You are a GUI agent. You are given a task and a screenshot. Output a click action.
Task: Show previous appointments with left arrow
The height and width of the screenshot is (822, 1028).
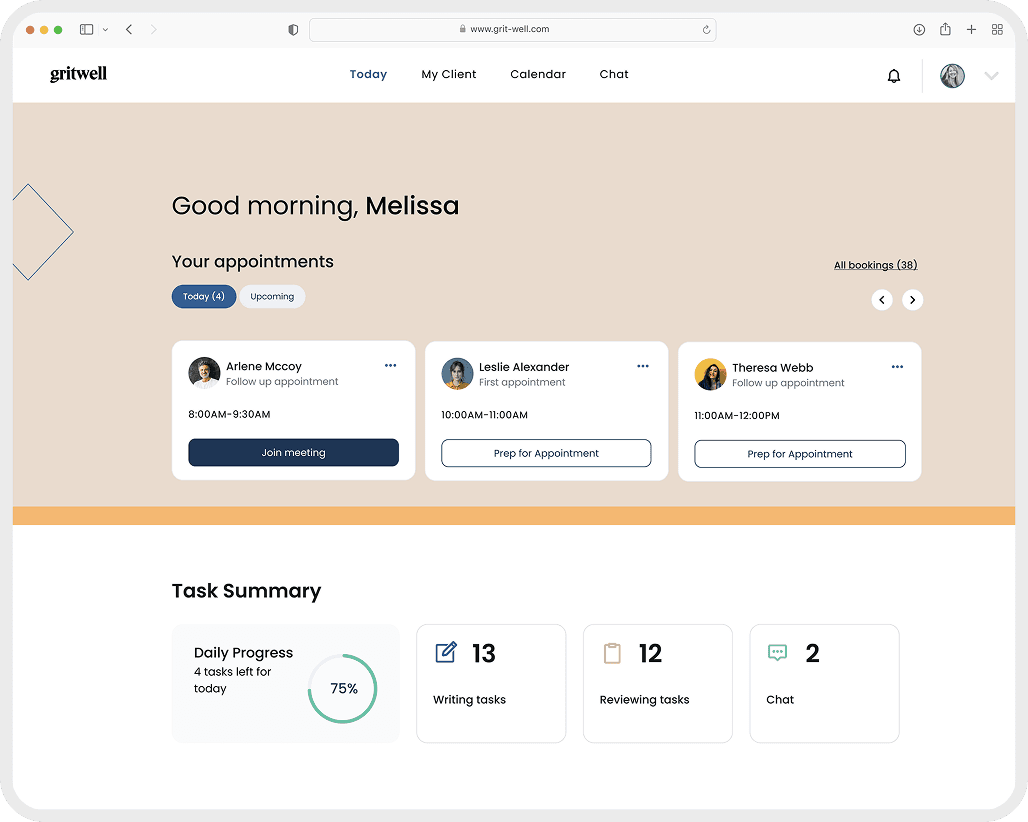882,300
